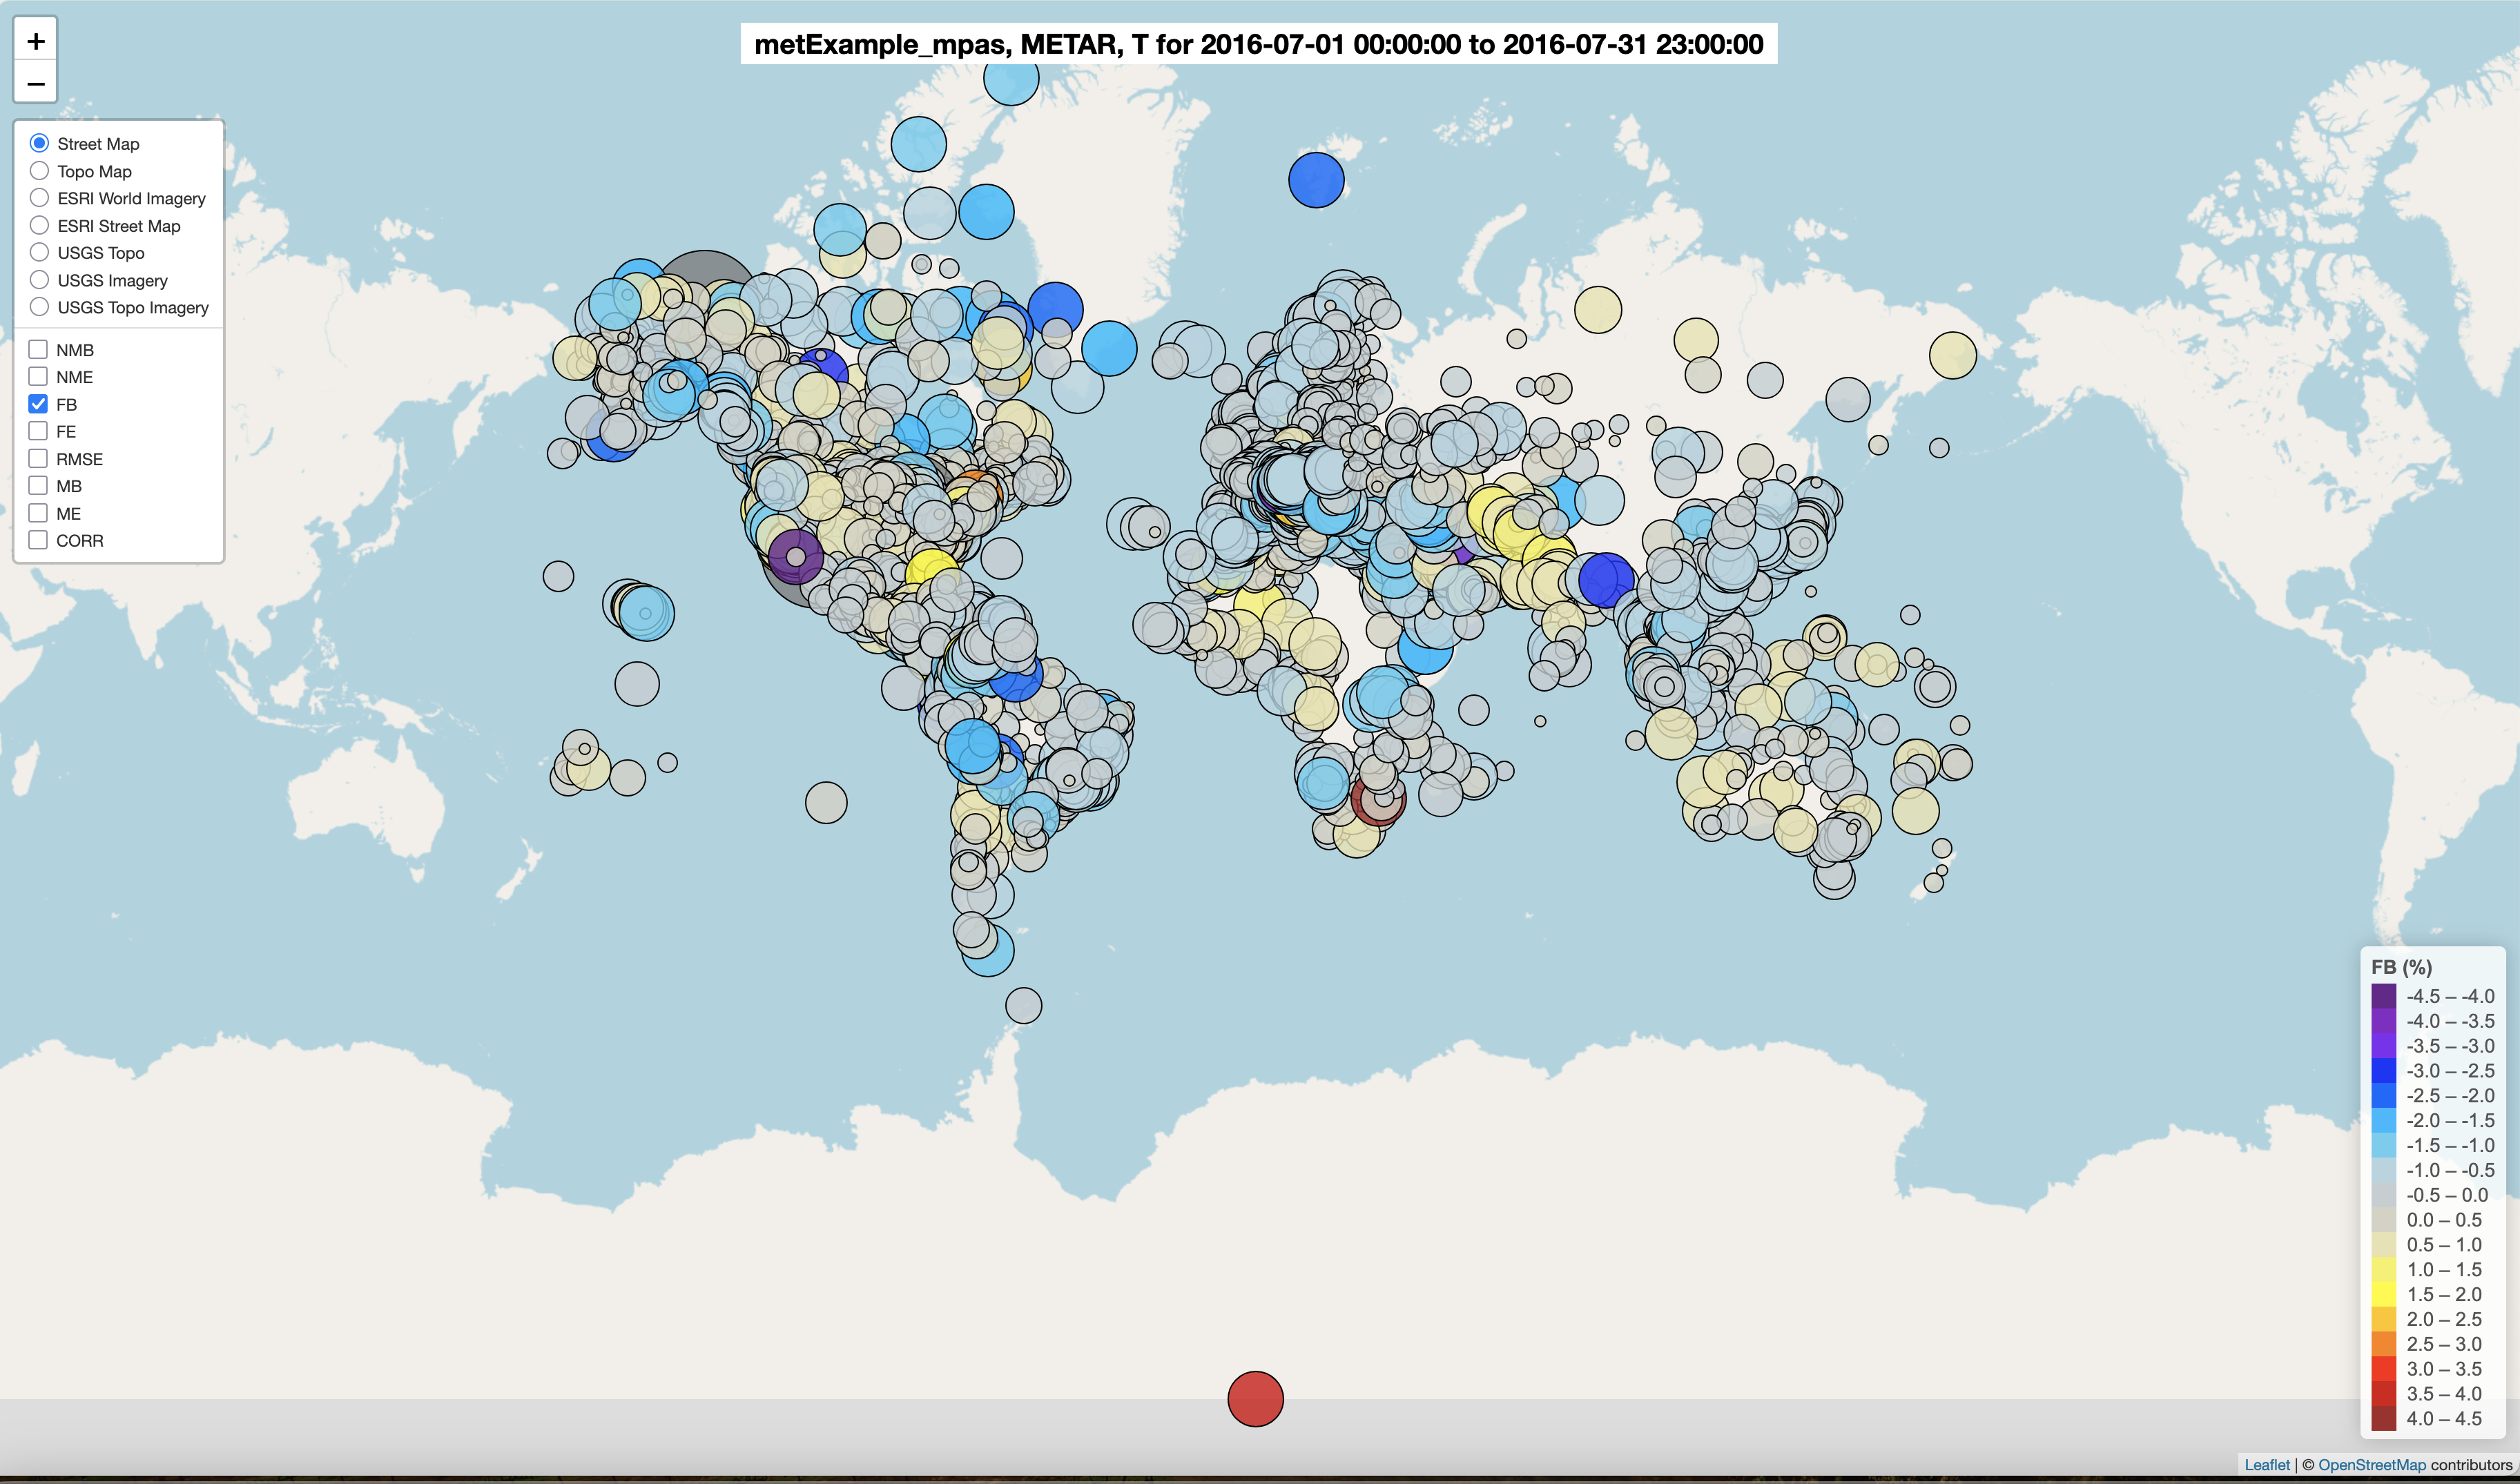
Task: Pick the USGS Topo base layer
Action: (x=39, y=252)
